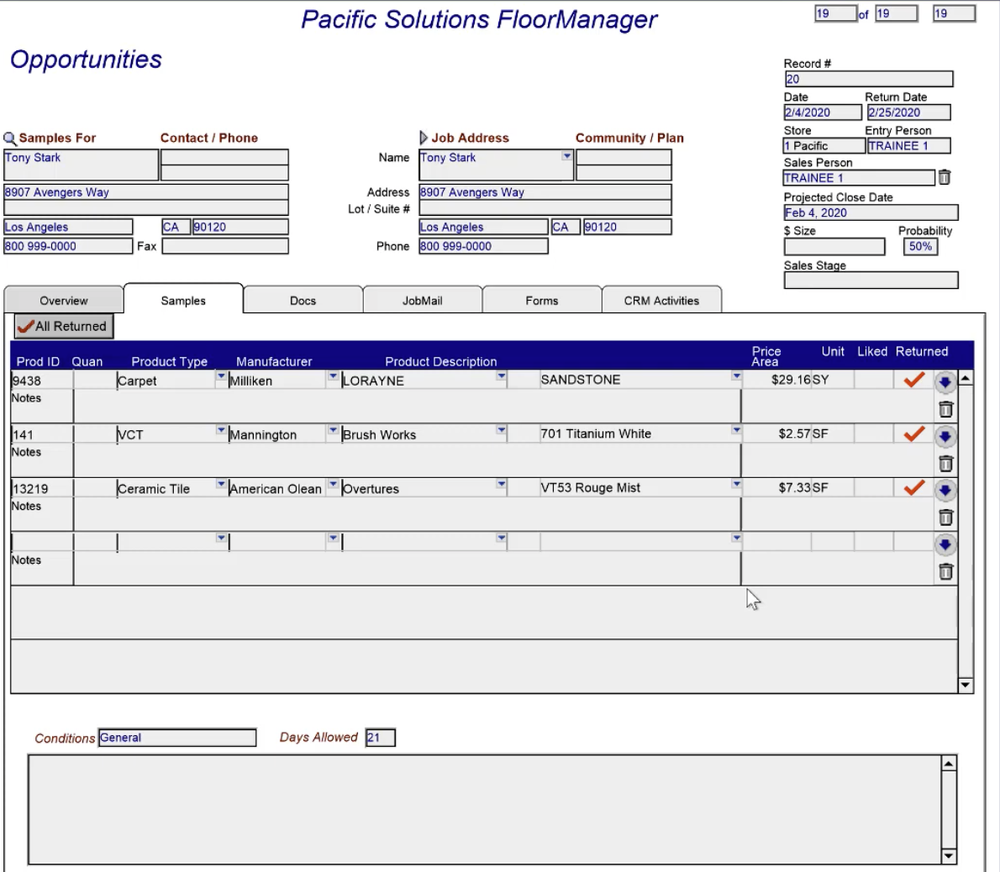Toggle Returned checkmark for 701 Titanium White
The height and width of the screenshot is (872, 1000).
tap(914, 434)
